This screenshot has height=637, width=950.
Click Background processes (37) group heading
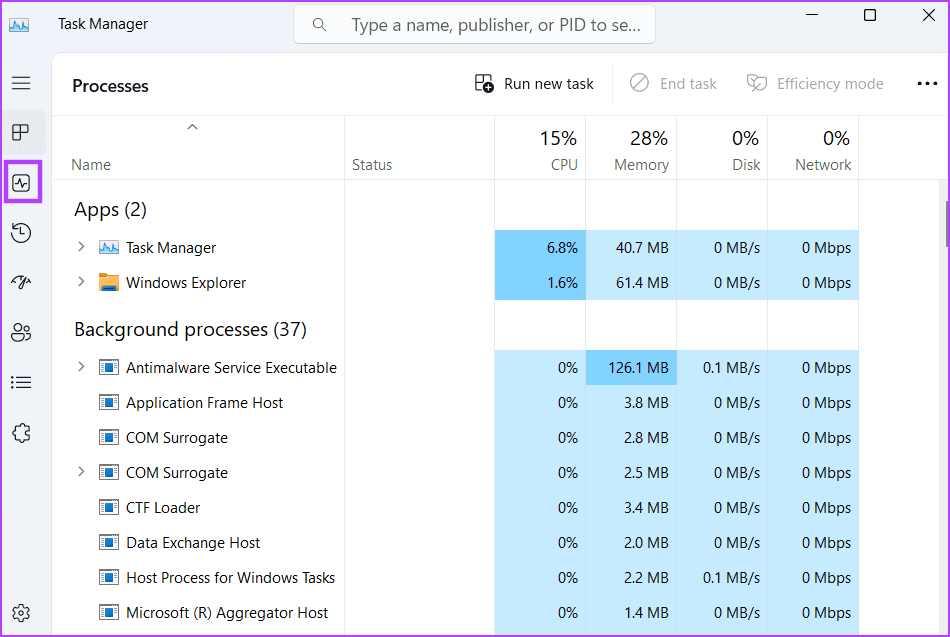[x=190, y=330]
